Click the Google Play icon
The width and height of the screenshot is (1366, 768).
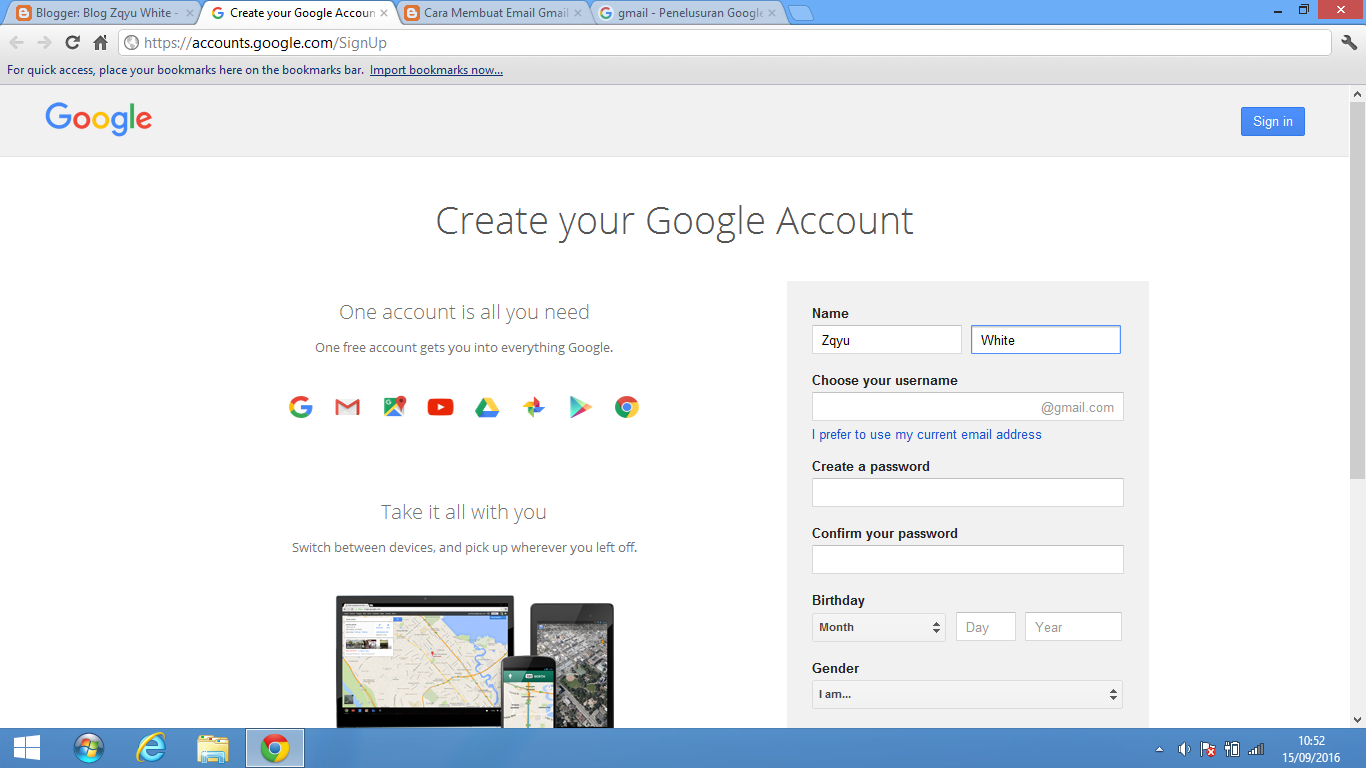tap(581, 407)
